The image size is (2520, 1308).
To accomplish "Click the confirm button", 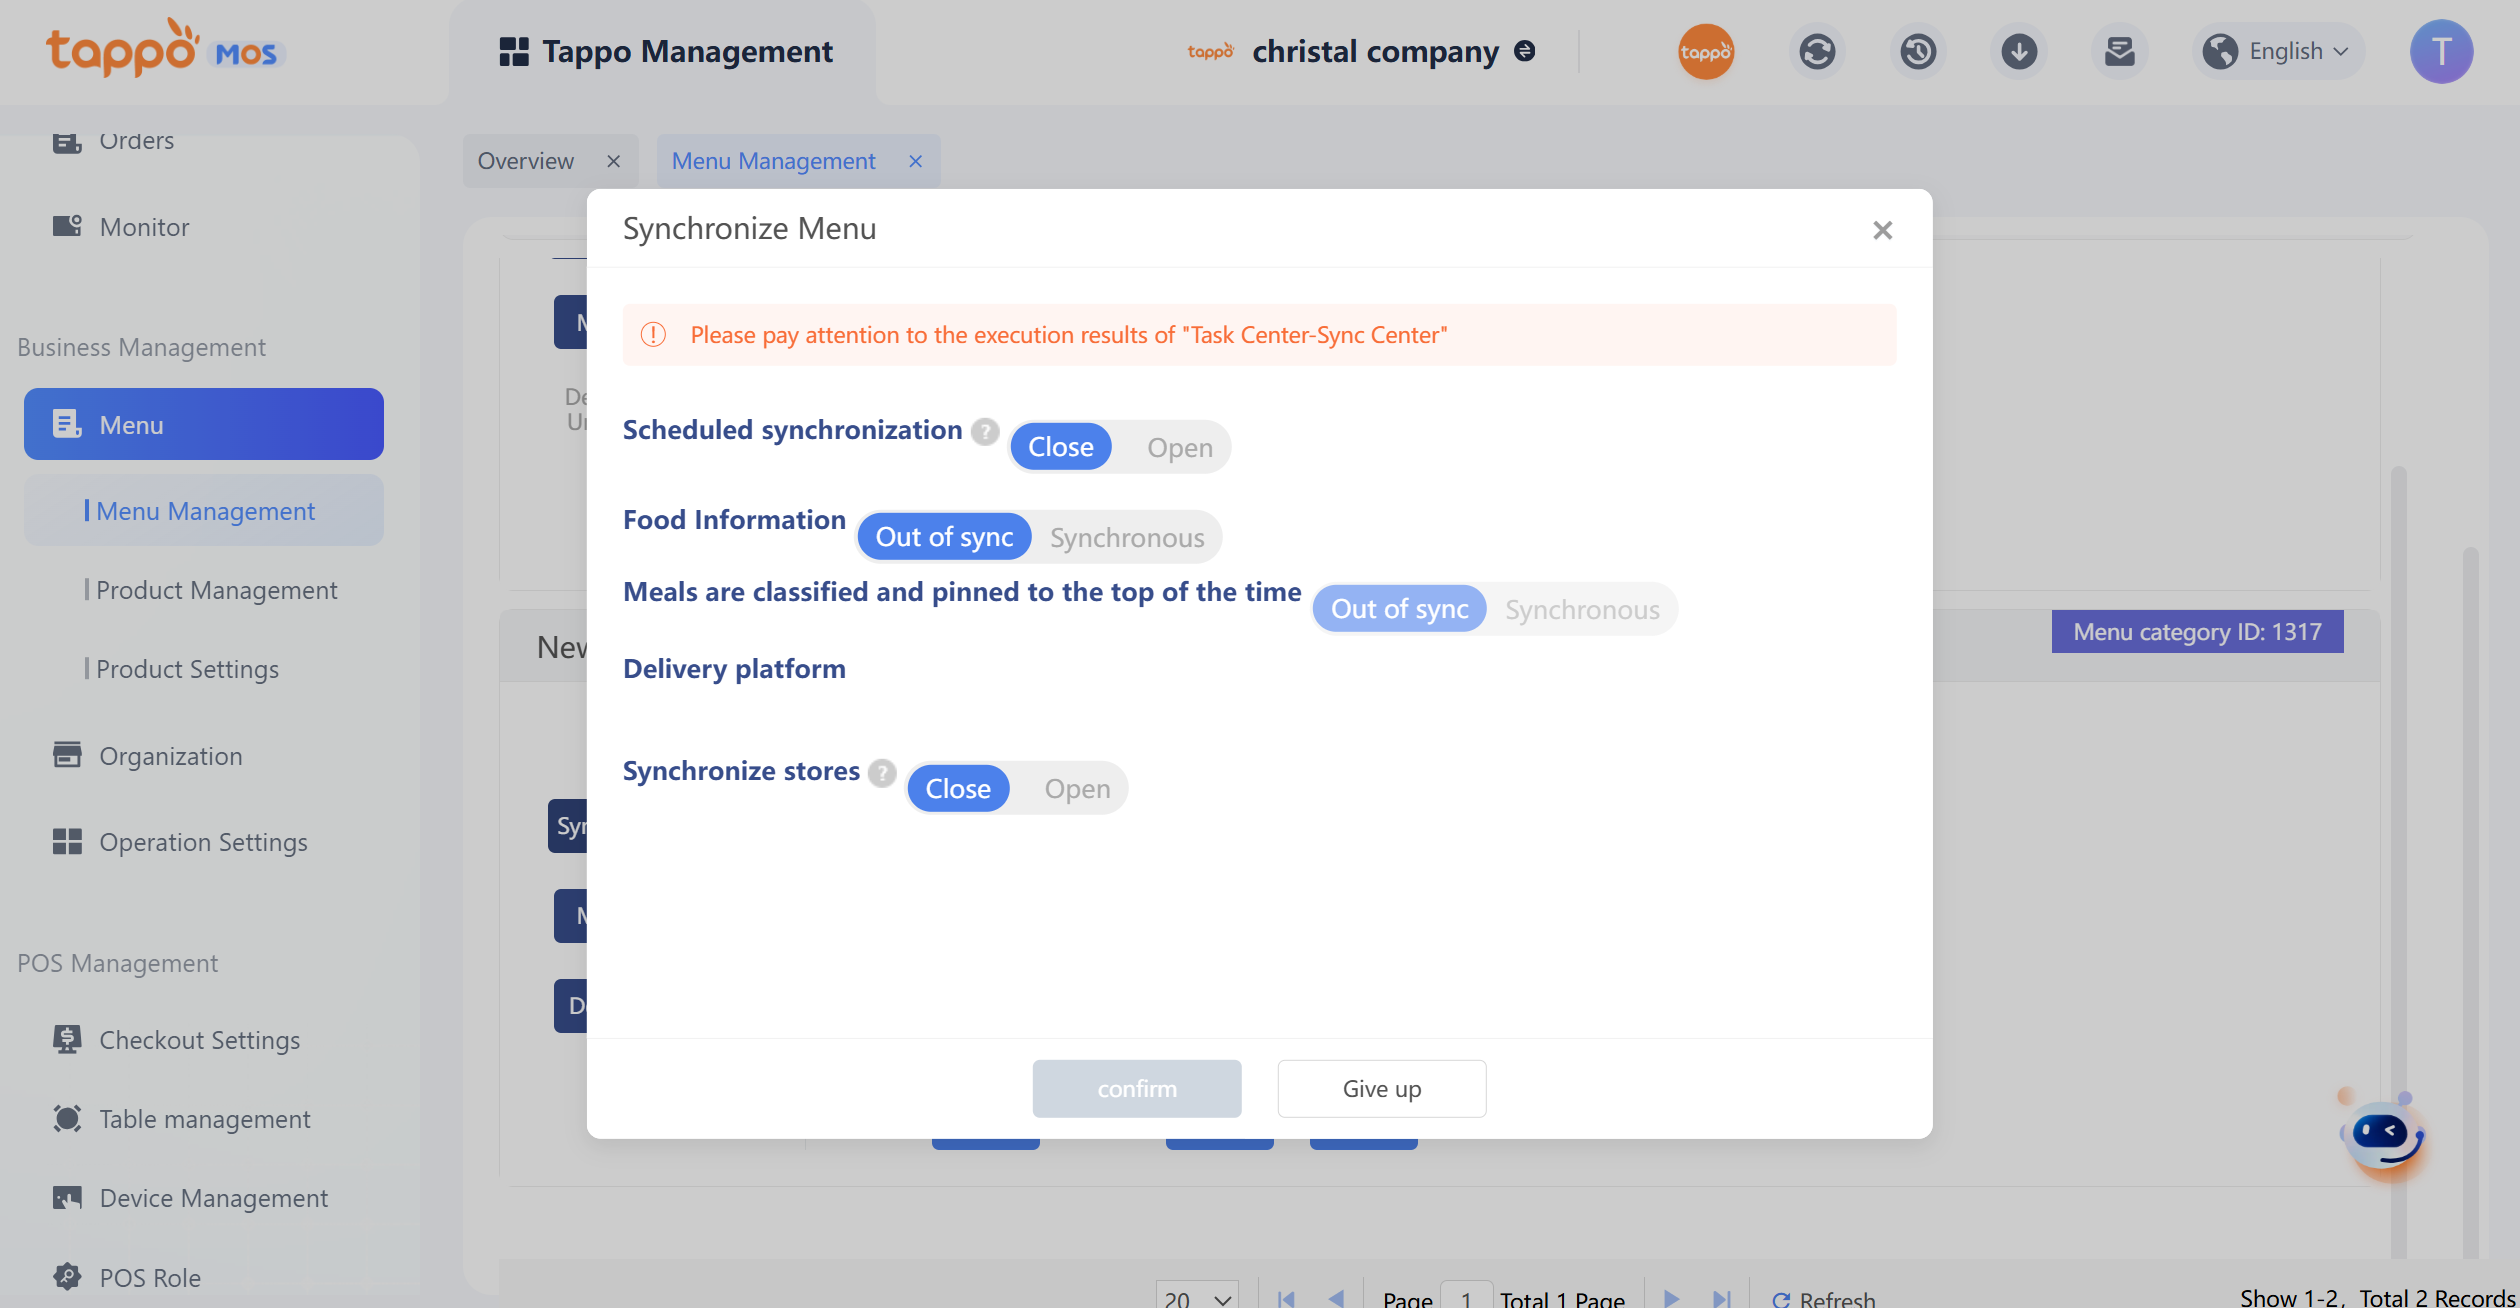I will click(1136, 1089).
